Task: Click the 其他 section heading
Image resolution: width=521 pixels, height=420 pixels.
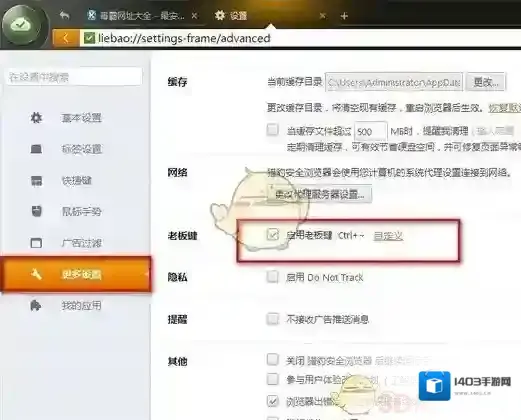Action: click(x=177, y=361)
